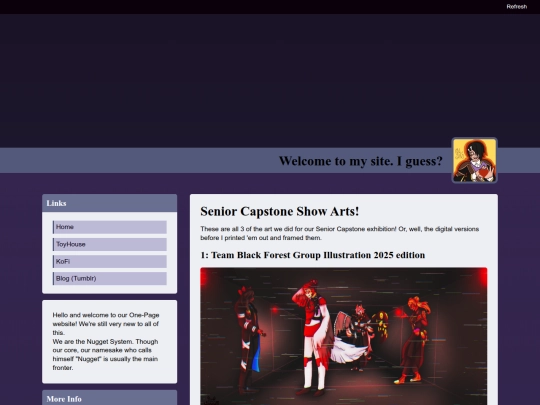540x405 pixels.
Task: Click the 'More Info' panel header
Action: (110, 398)
